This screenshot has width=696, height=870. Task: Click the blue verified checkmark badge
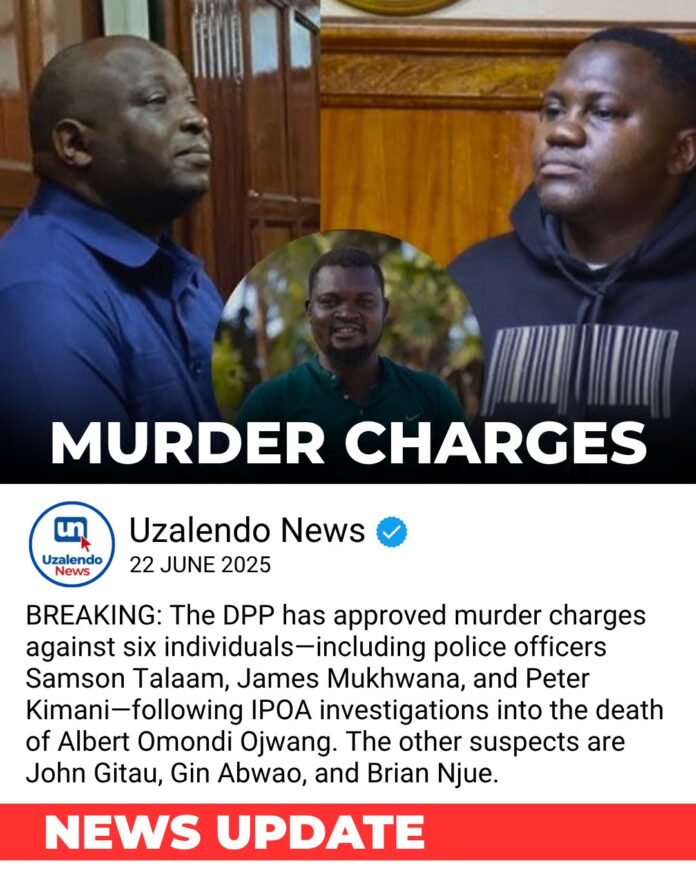tap(392, 532)
